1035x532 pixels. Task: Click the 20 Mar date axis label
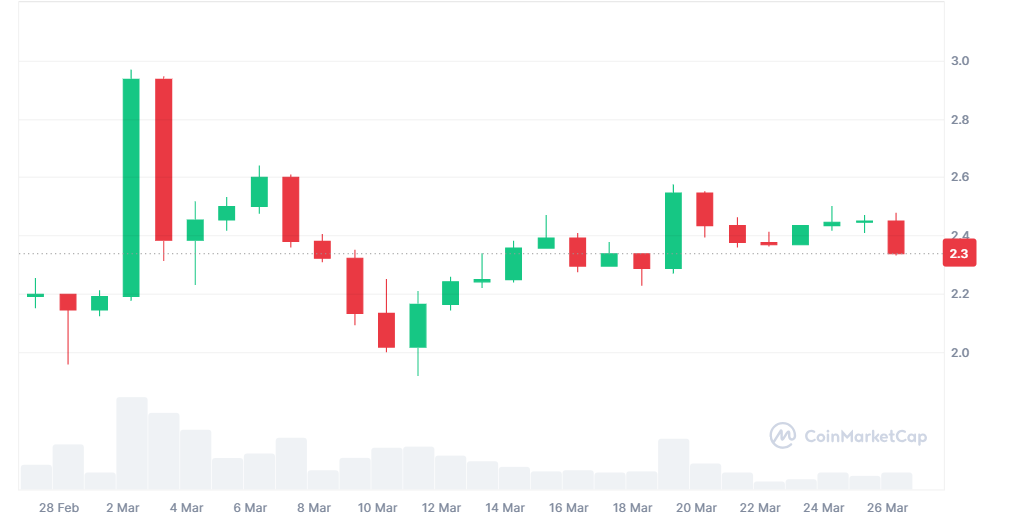(696, 508)
